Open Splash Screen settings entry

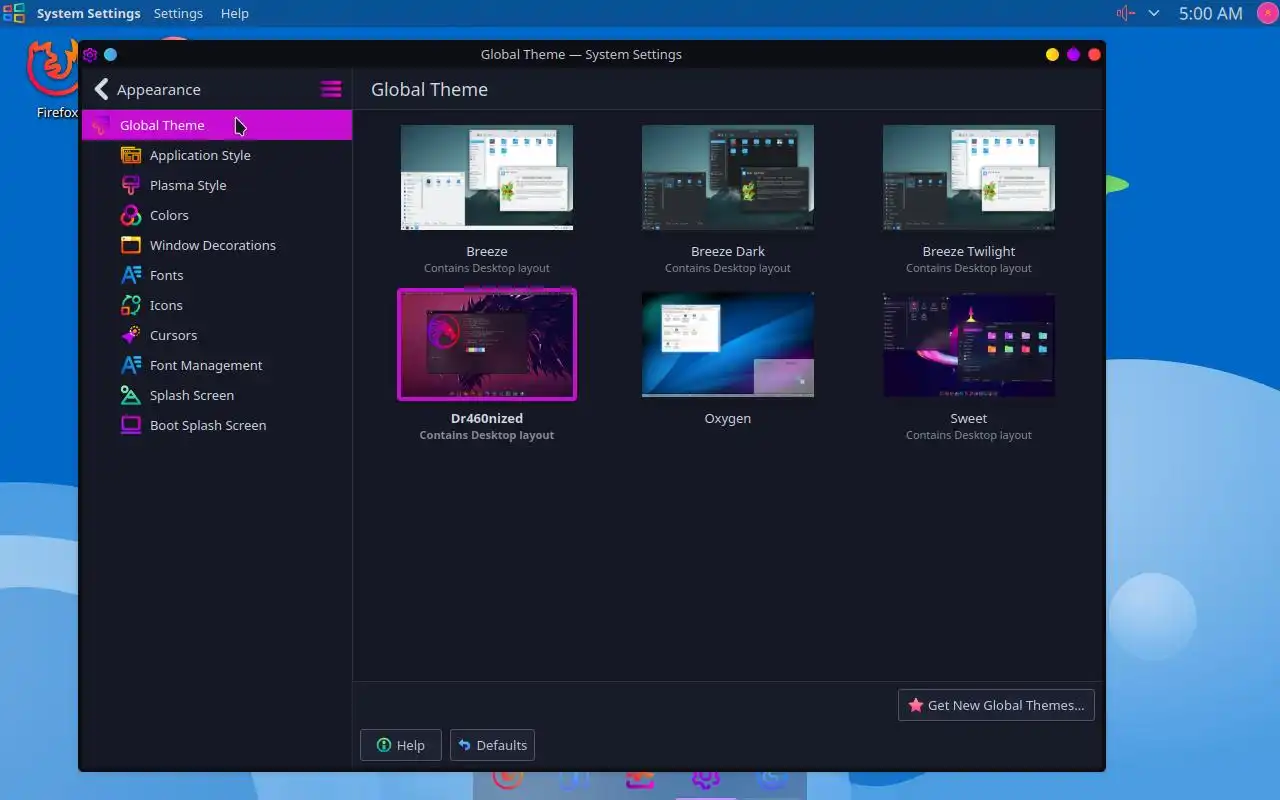217,395
